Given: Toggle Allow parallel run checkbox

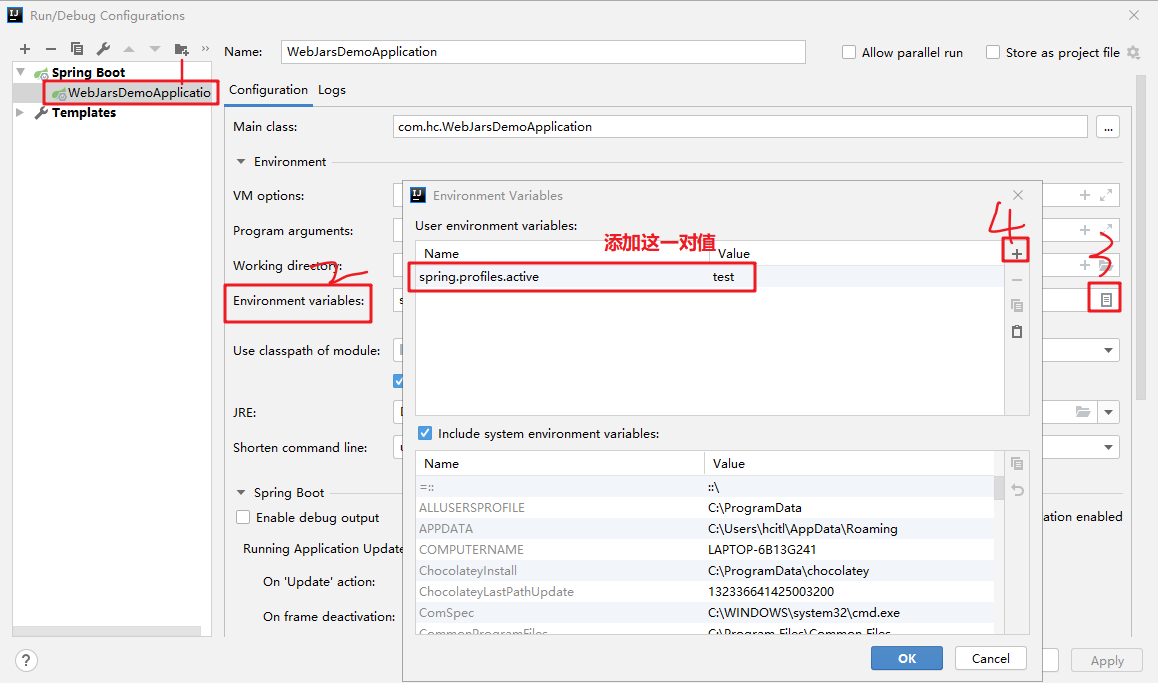Looking at the screenshot, I should pyautogui.click(x=849, y=52).
